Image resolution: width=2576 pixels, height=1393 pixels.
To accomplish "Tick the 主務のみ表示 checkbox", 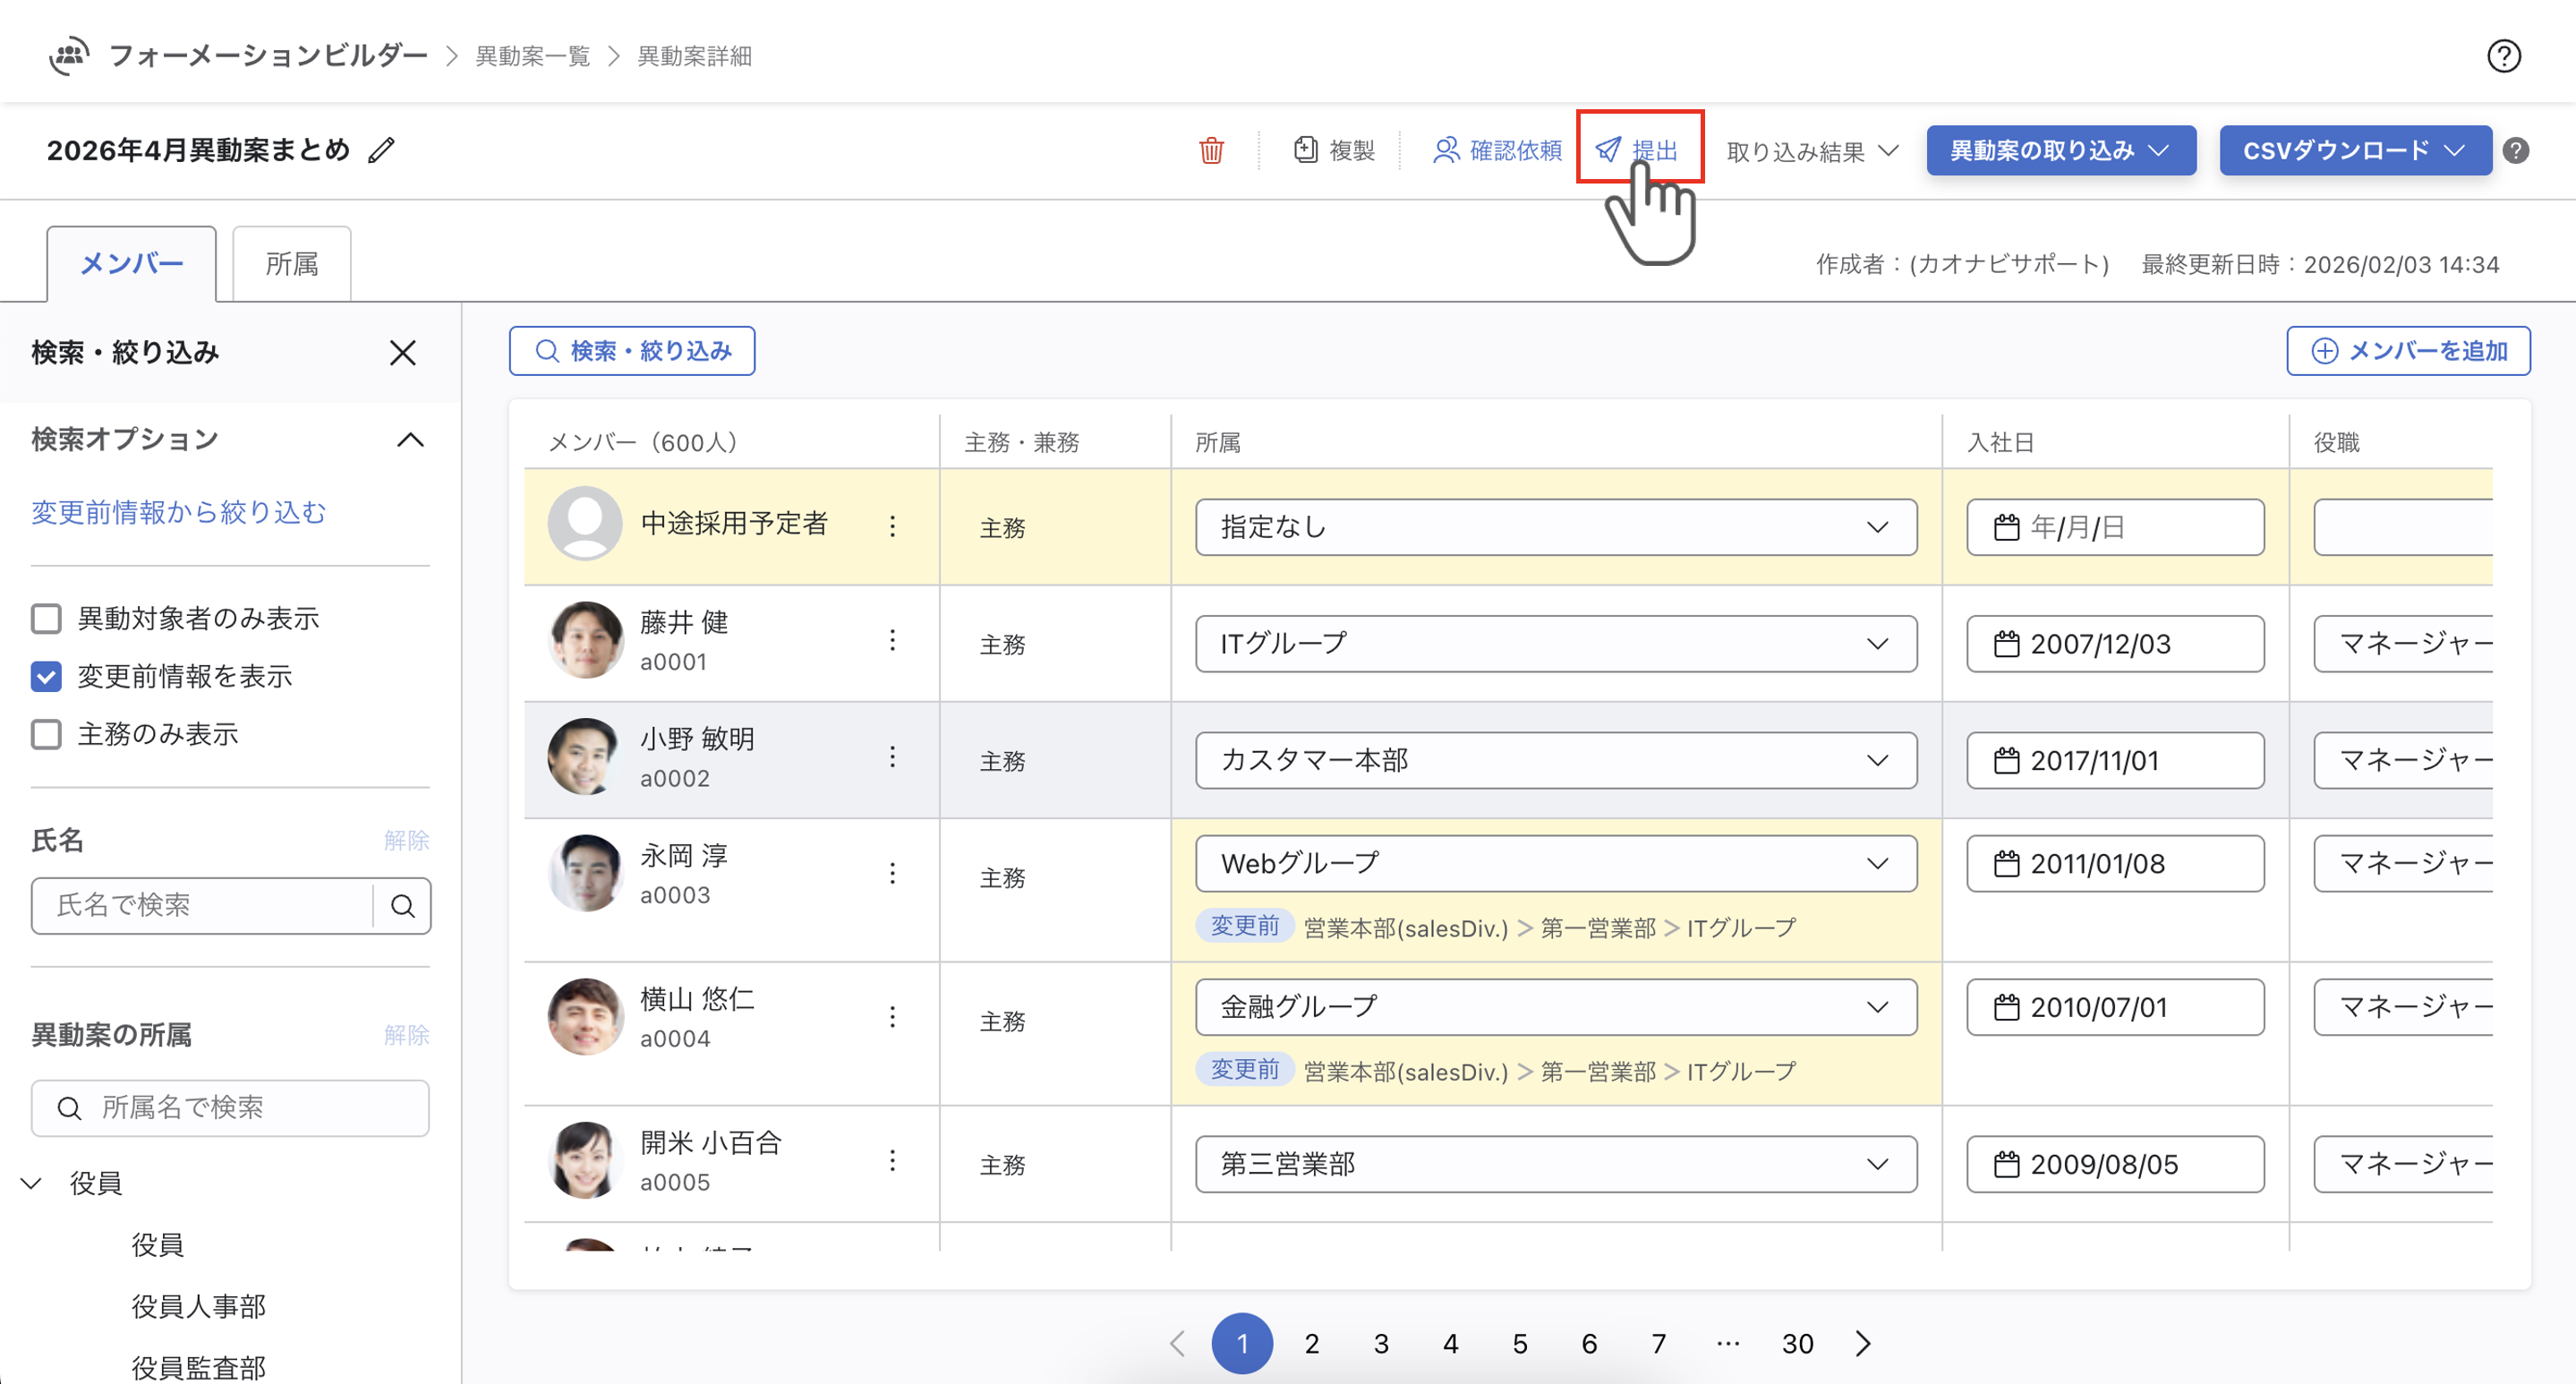I will point(46,735).
